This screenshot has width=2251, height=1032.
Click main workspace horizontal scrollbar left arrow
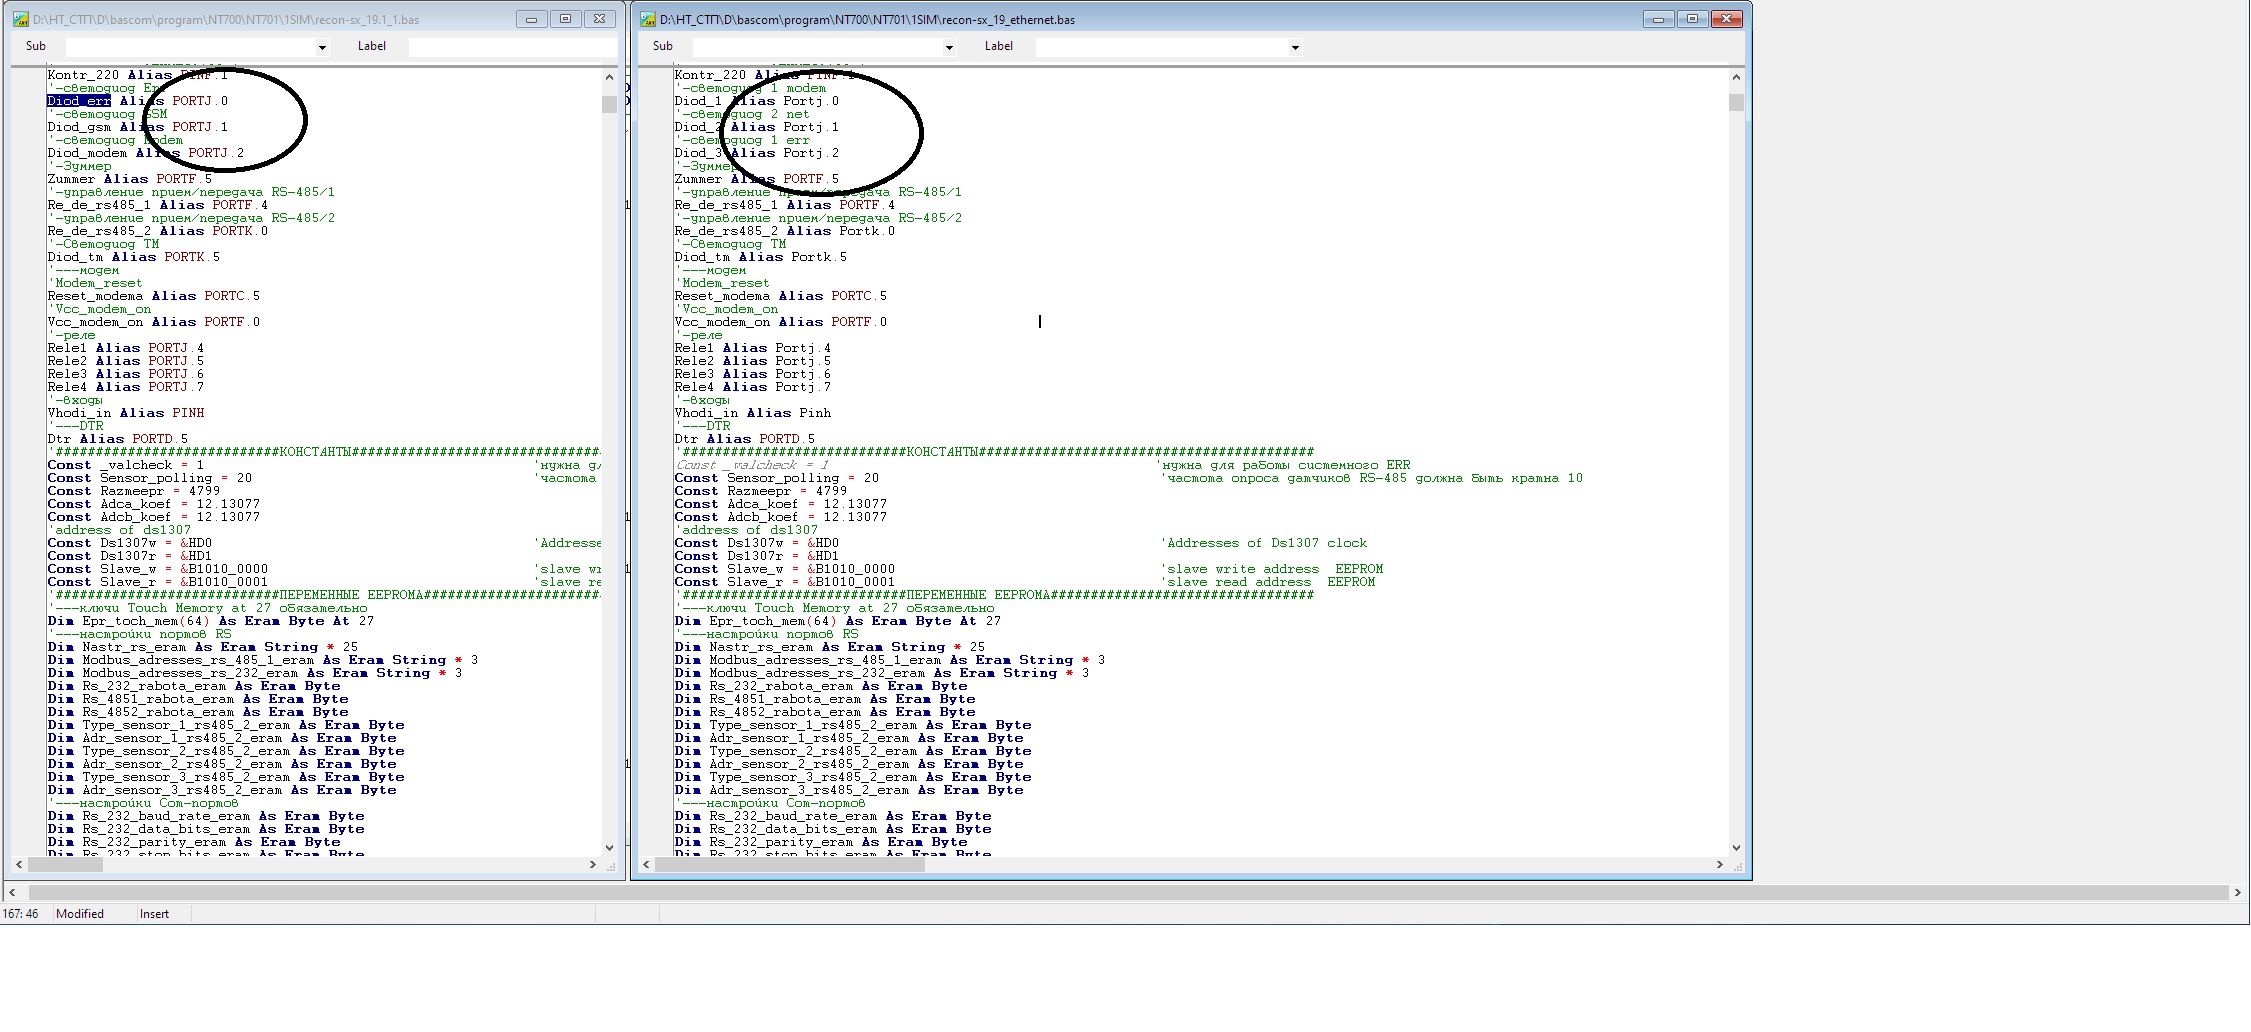point(12,892)
